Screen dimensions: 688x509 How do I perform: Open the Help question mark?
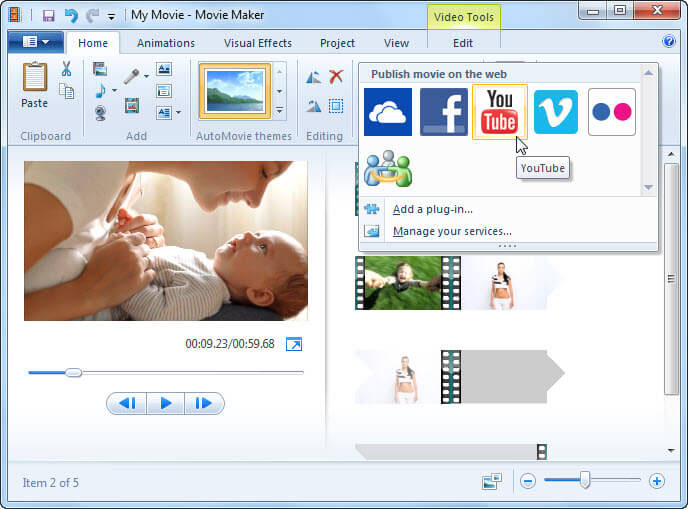pos(669,41)
